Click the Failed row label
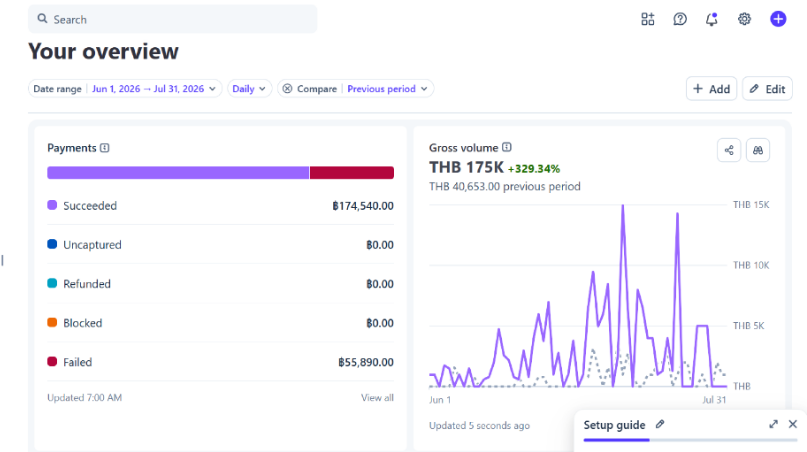Viewport: 807px width, 452px height. coord(78,362)
